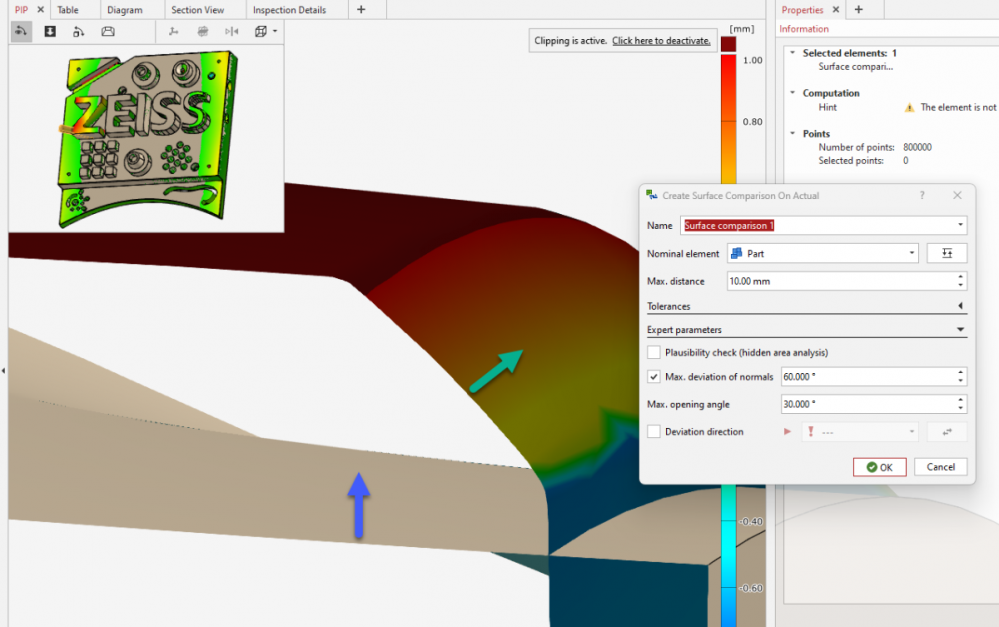999x627 pixels.
Task: Open the Nominal element Part dropdown
Action: (821, 254)
